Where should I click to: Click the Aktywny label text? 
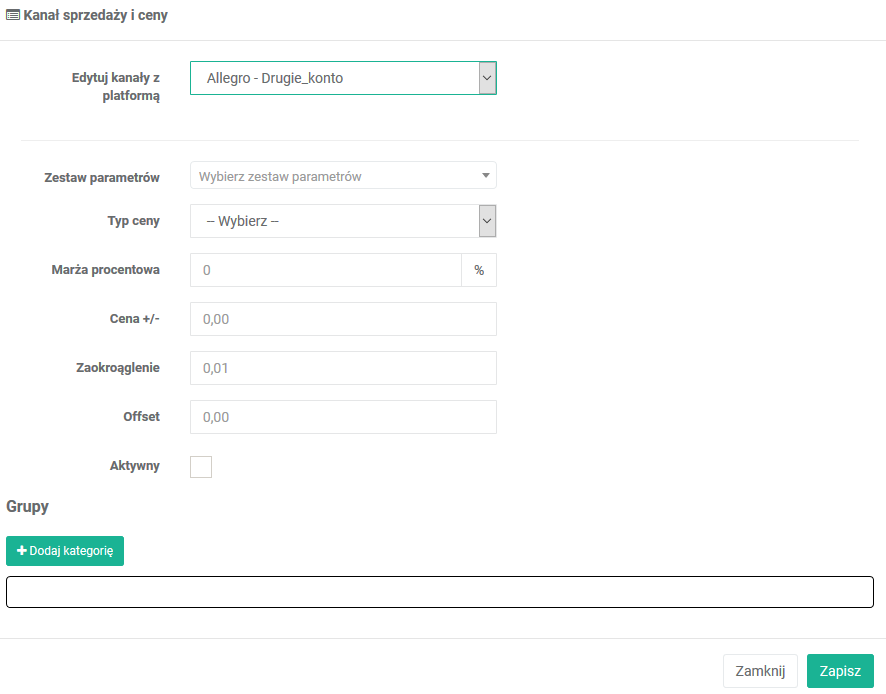coord(134,466)
